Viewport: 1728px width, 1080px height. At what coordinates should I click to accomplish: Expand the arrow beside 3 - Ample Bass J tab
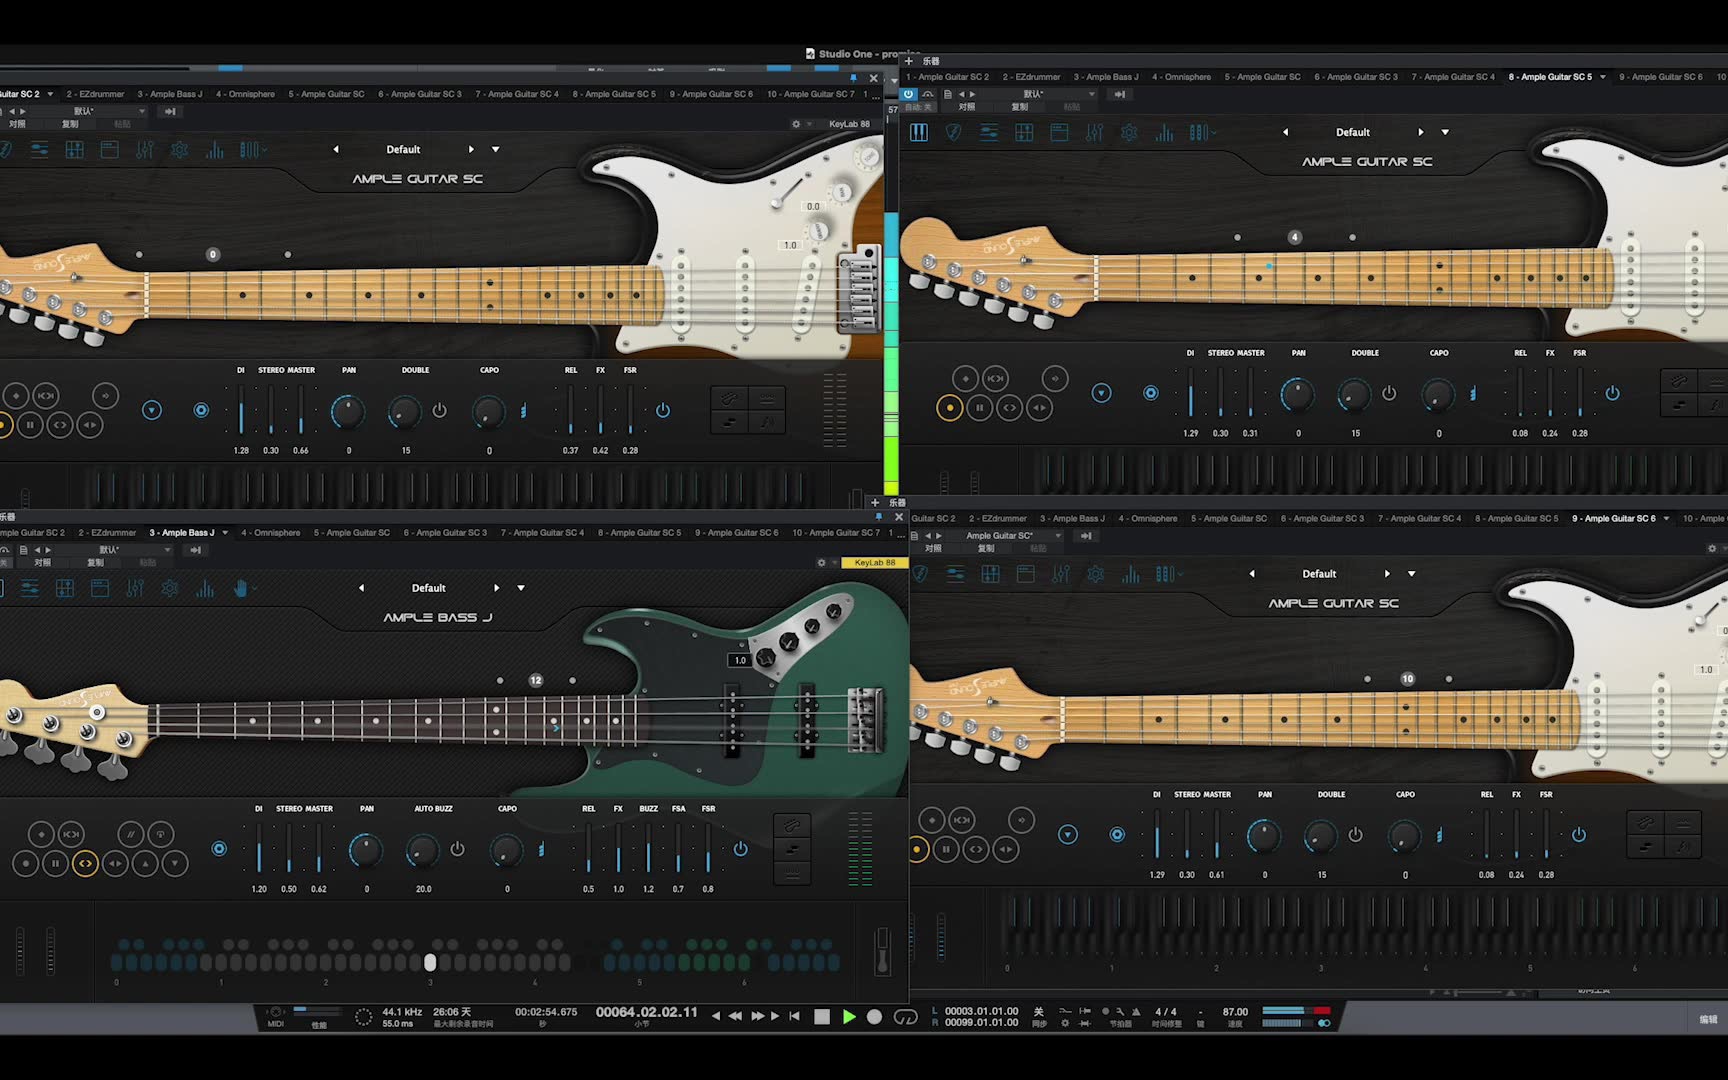pos(225,533)
